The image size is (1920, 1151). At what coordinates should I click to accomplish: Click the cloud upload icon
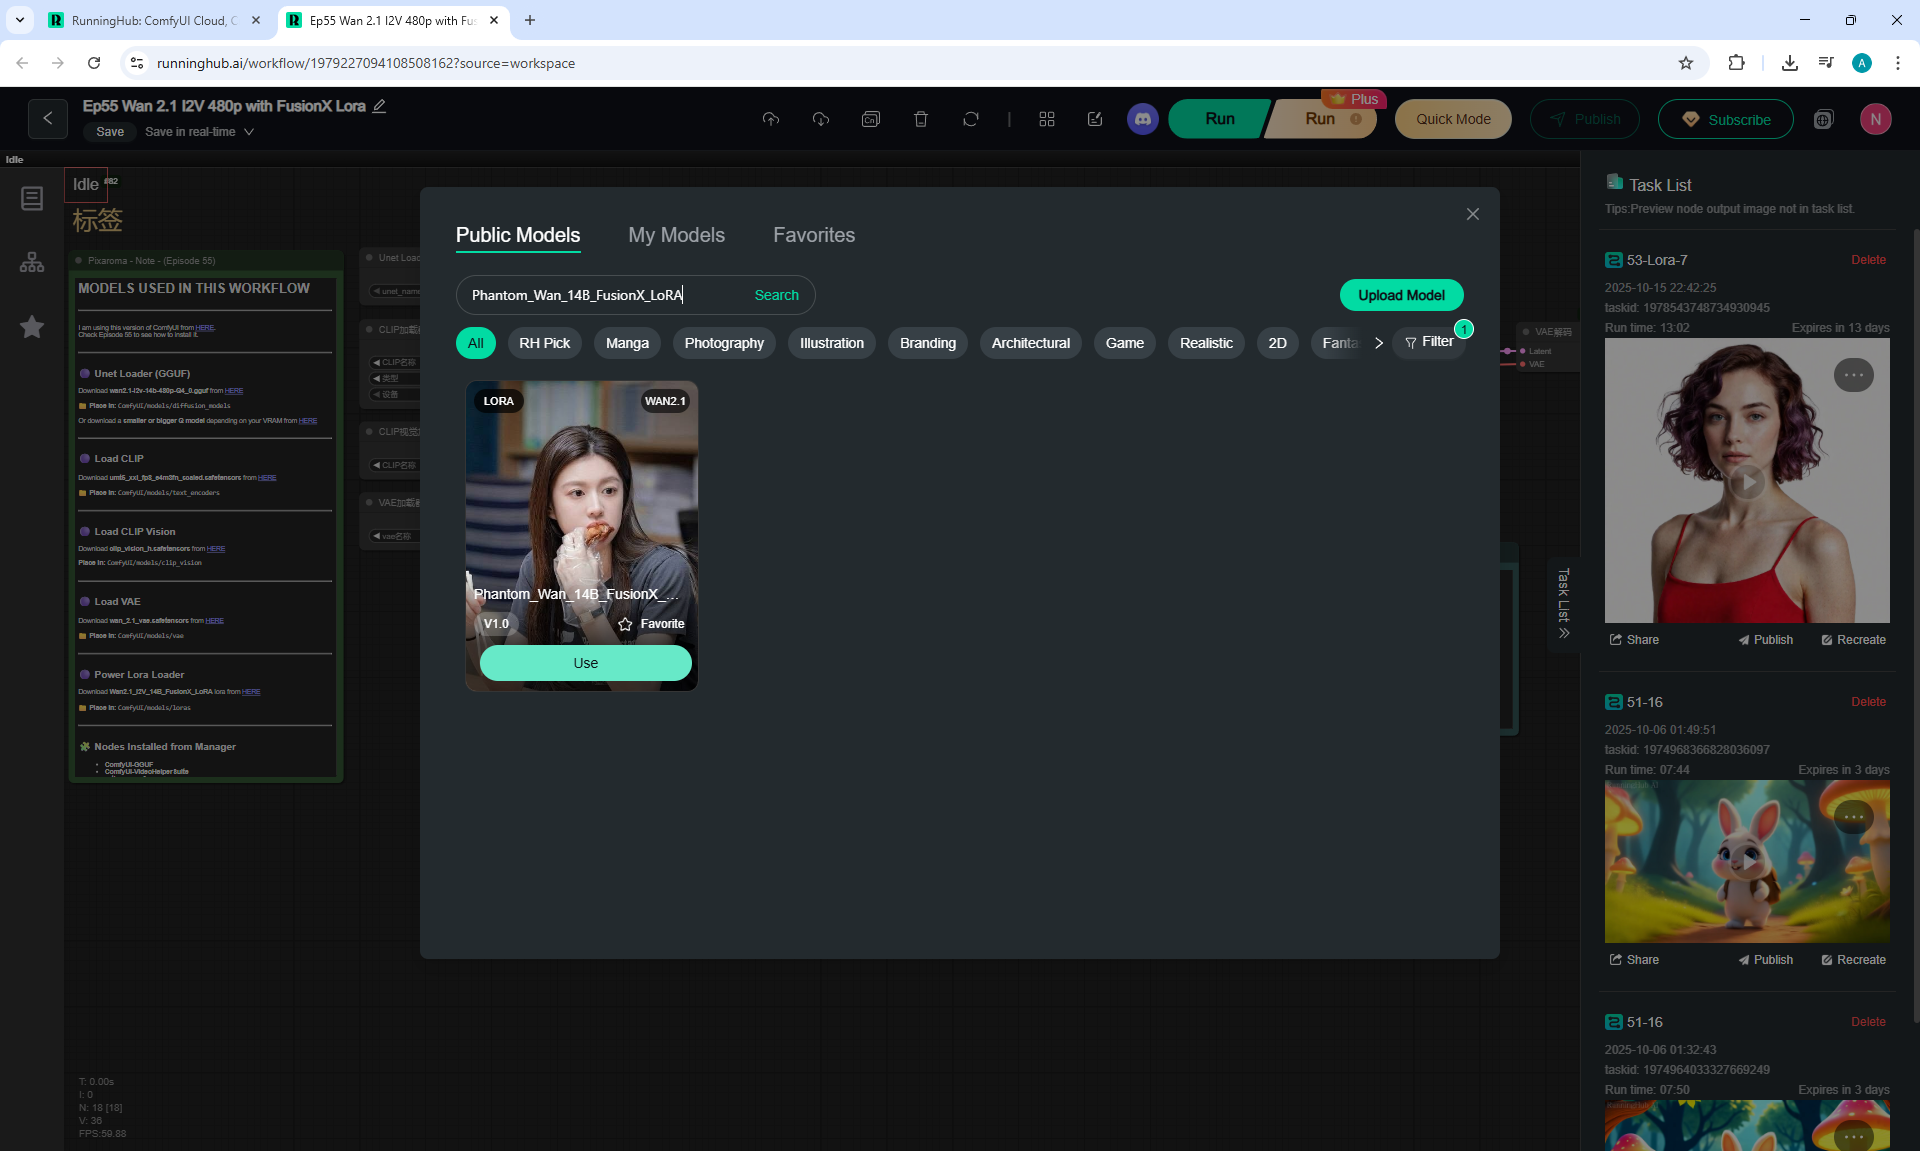[770, 119]
